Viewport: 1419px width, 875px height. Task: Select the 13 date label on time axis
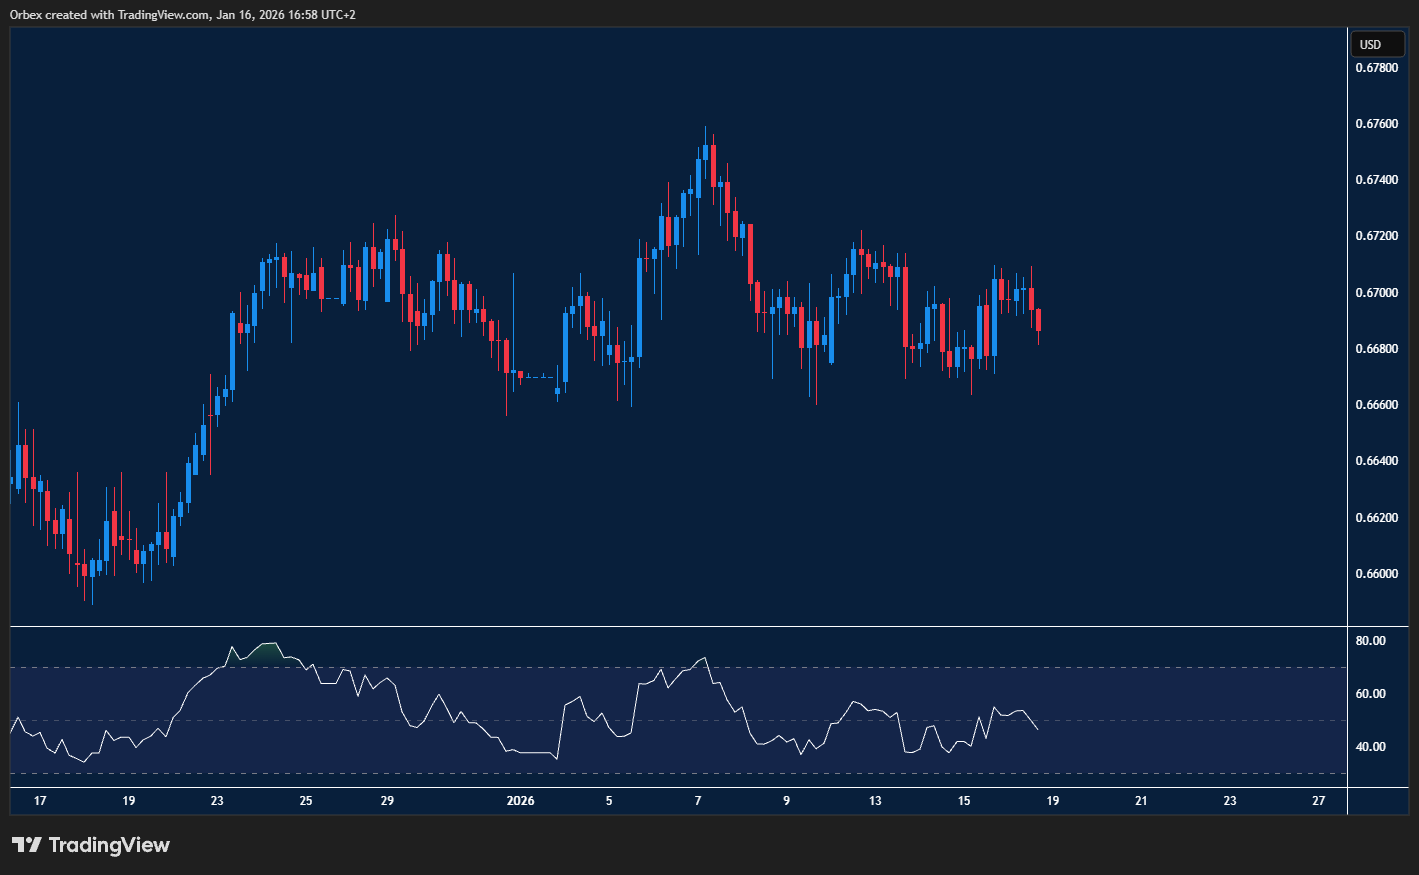875,801
